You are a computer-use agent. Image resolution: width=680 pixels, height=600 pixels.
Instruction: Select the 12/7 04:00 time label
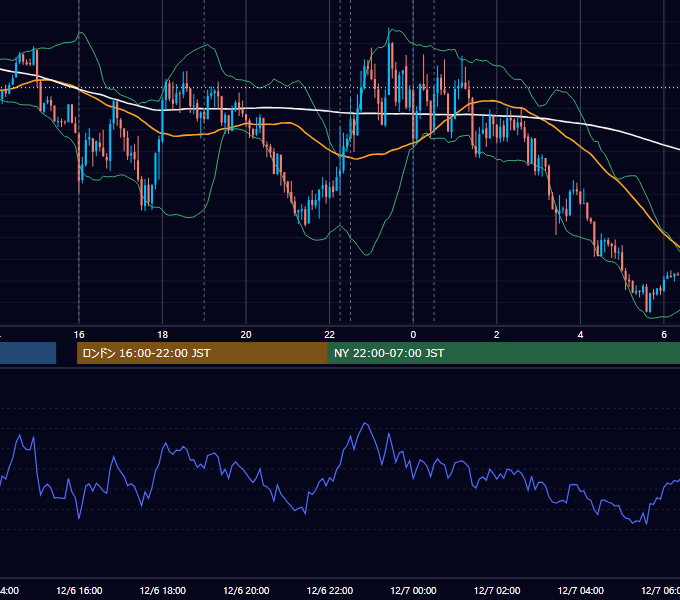(x=581, y=590)
